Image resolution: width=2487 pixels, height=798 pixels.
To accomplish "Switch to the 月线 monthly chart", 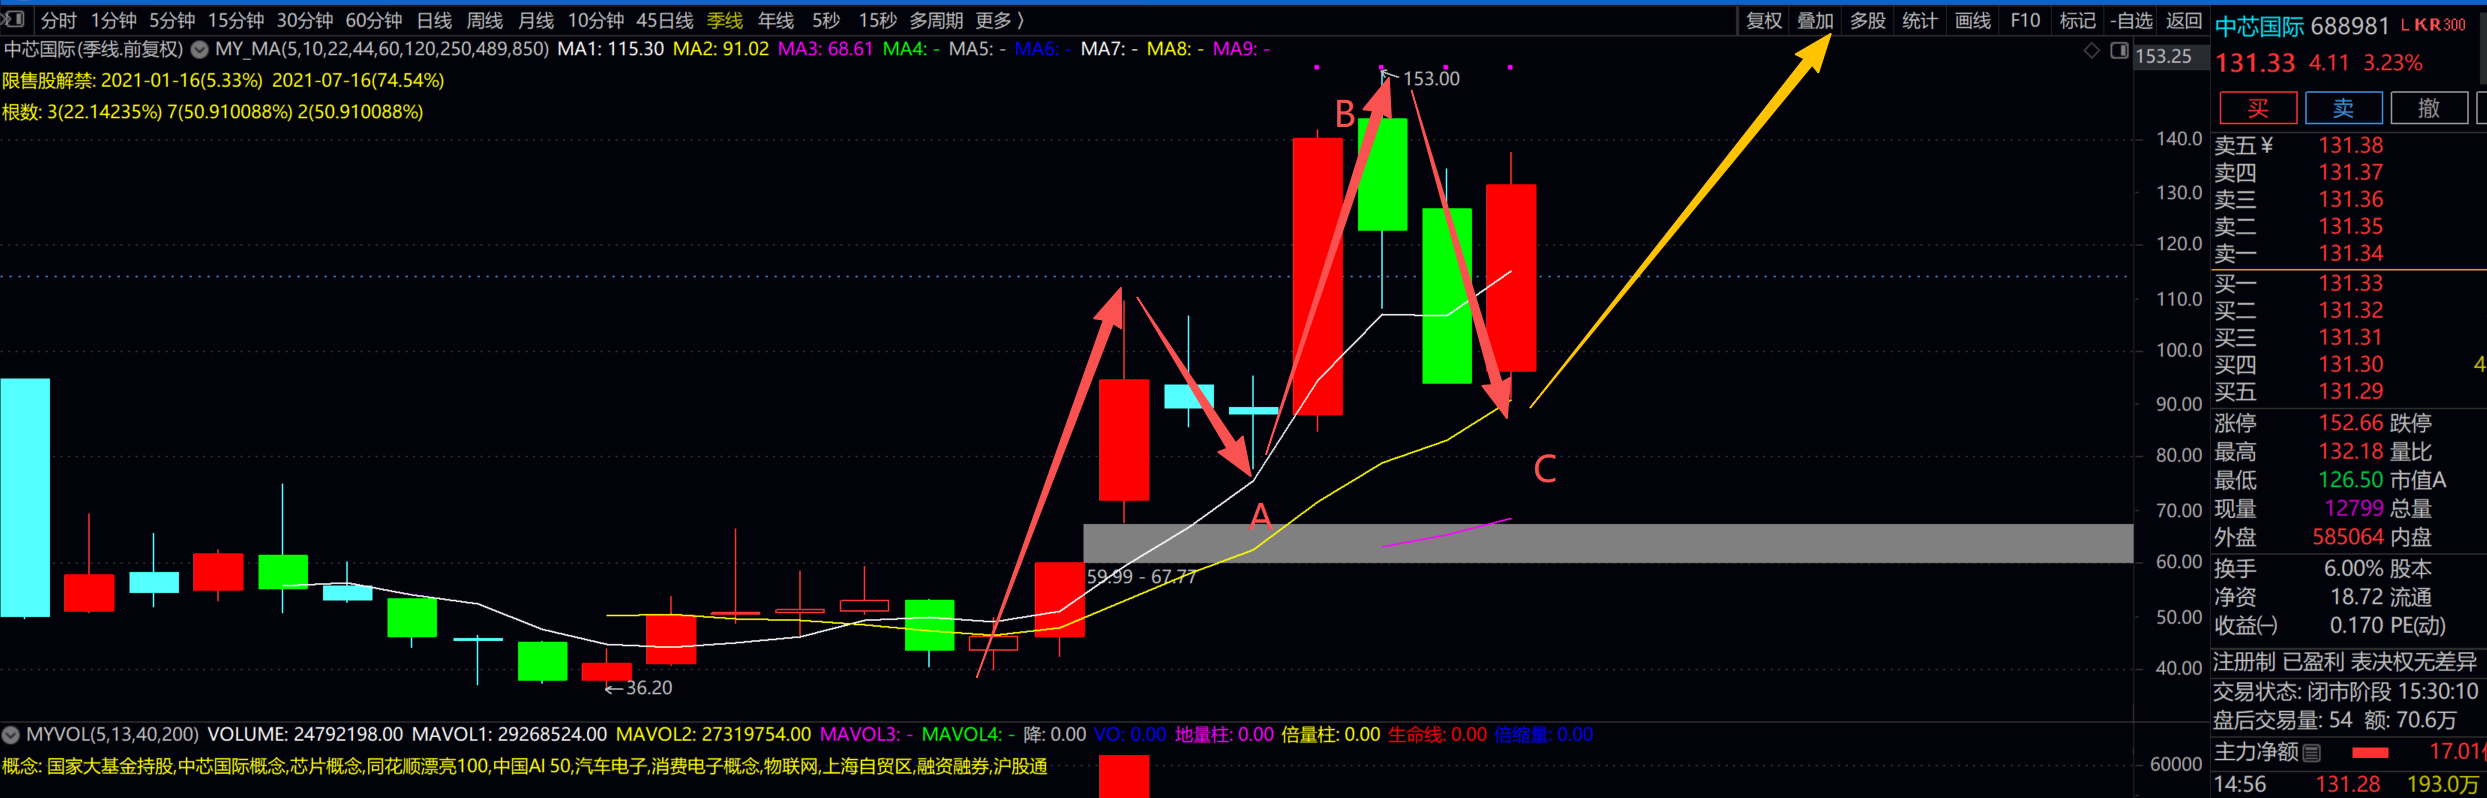I will click(536, 20).
